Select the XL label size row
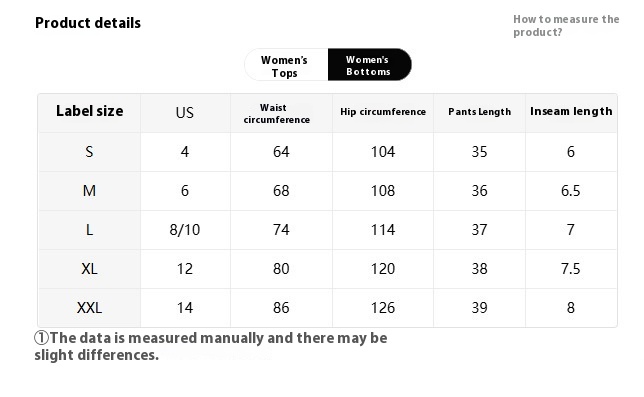The width and height of the screenshot is (644, 397). coord(327,269)
